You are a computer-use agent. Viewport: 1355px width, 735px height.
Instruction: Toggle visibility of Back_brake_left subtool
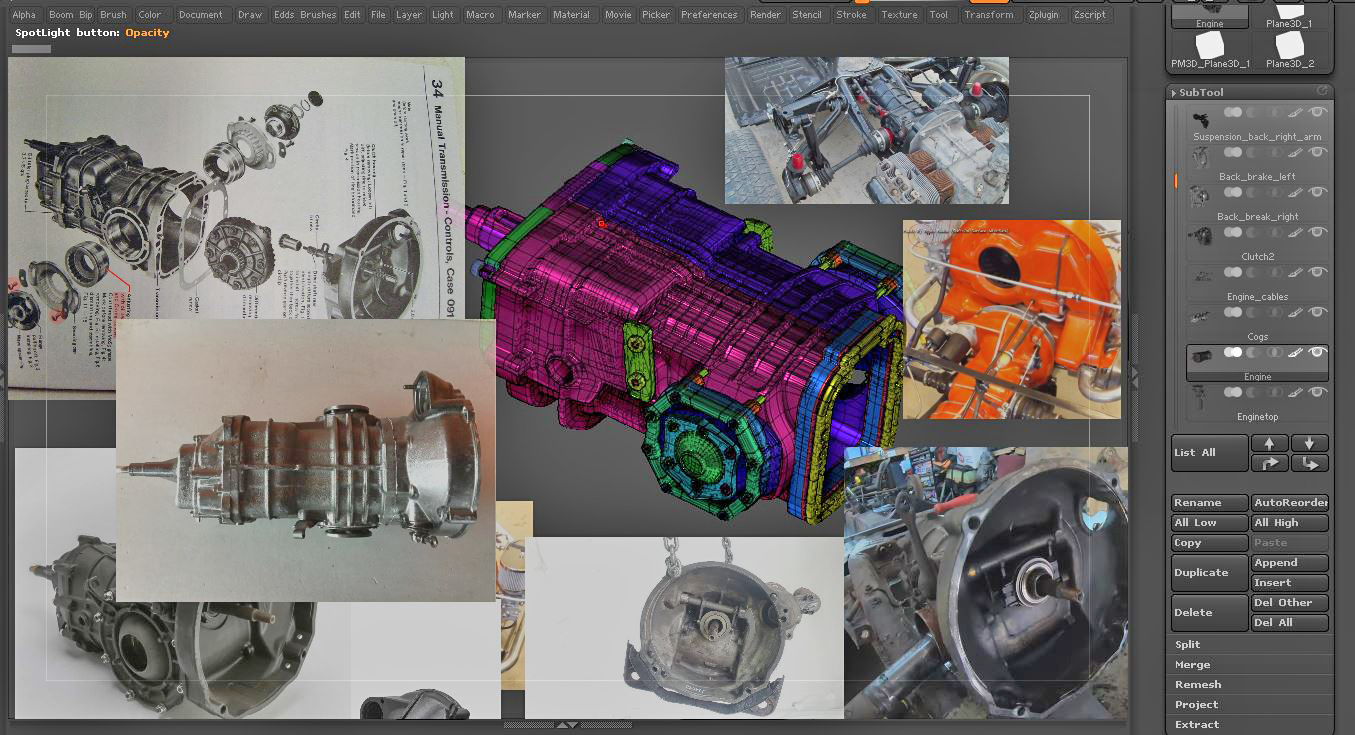coord(1318,153)
